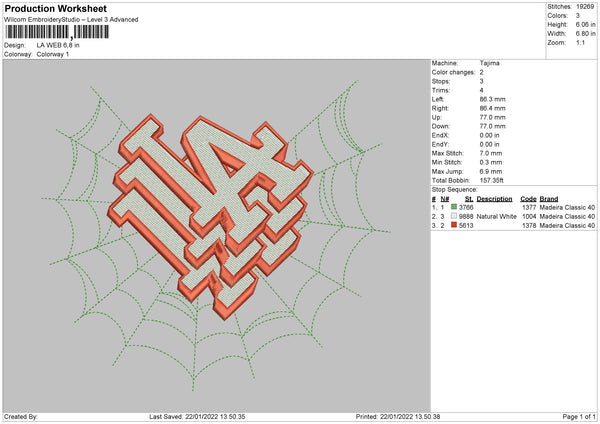The height and width of the screenshot is (424, 600).
Task: Click the Machine value 'Tajima'
Action: pyautogui.click(x=489, y=63)
